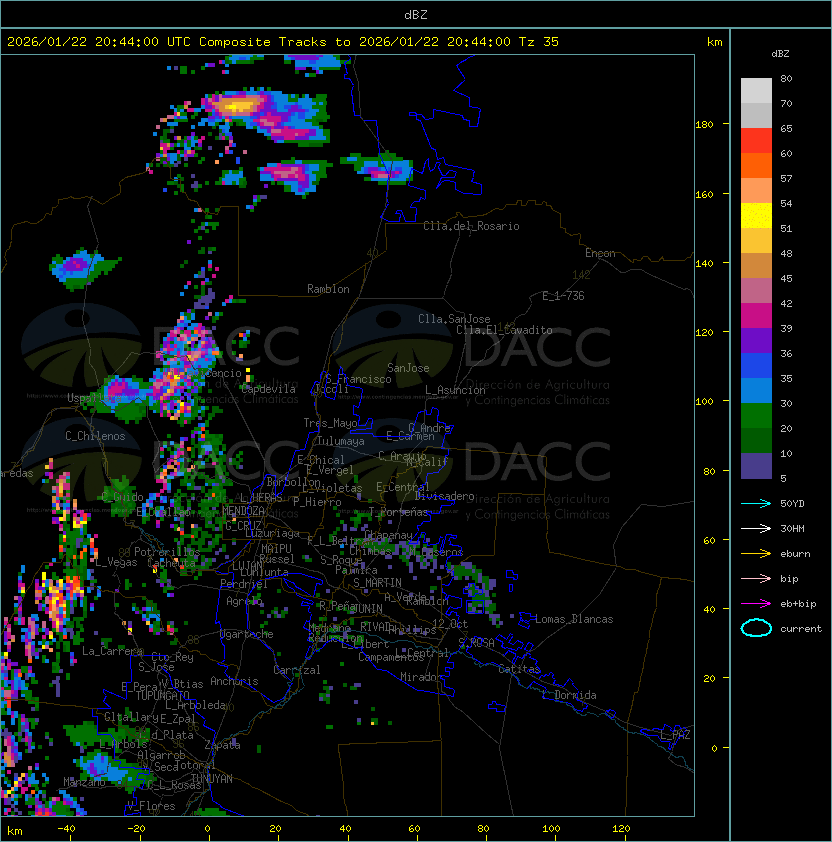Click the 'Clla.del_Rosario' map label

(x=471, y=226)
